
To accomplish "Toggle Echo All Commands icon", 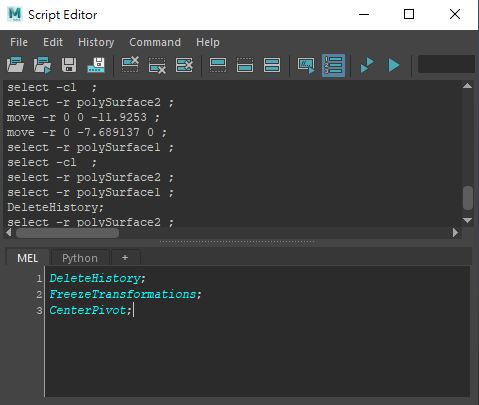I will click(306, 65).
